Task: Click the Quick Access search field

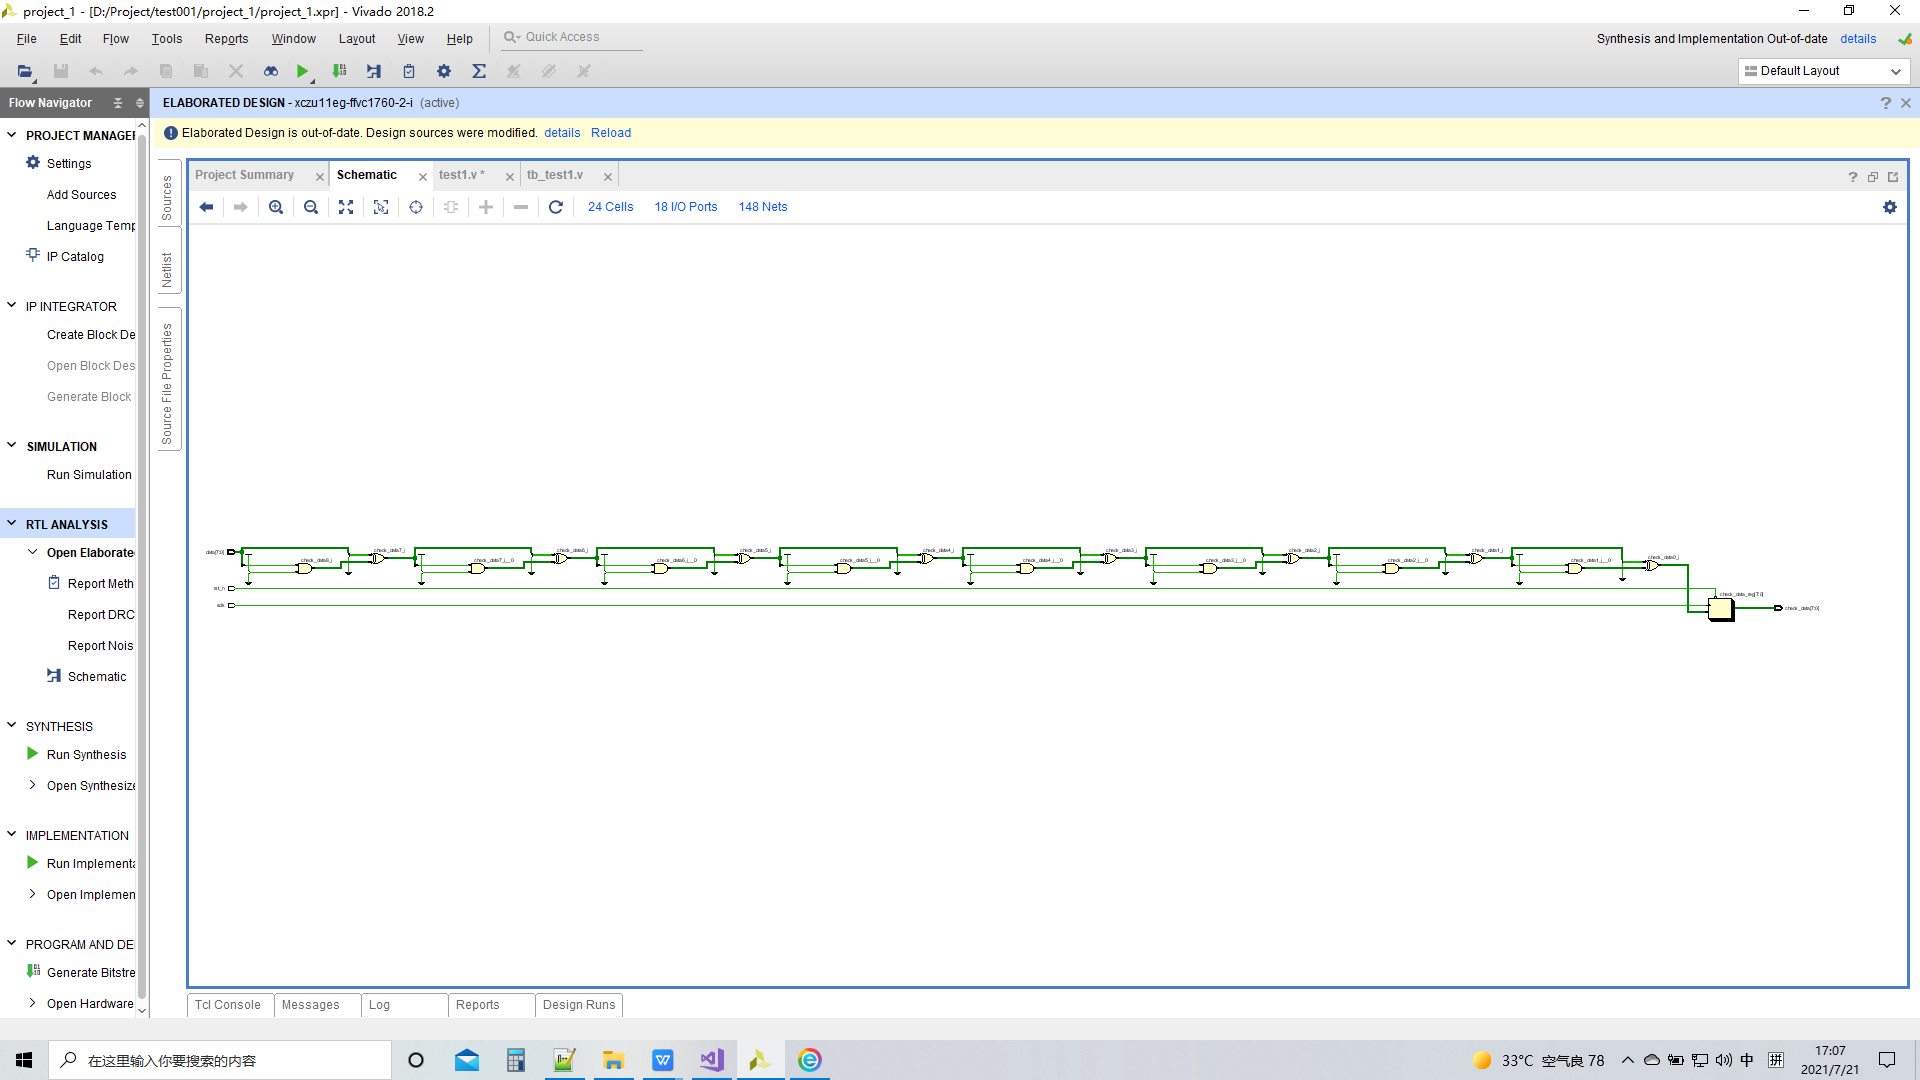Action: 570,37
